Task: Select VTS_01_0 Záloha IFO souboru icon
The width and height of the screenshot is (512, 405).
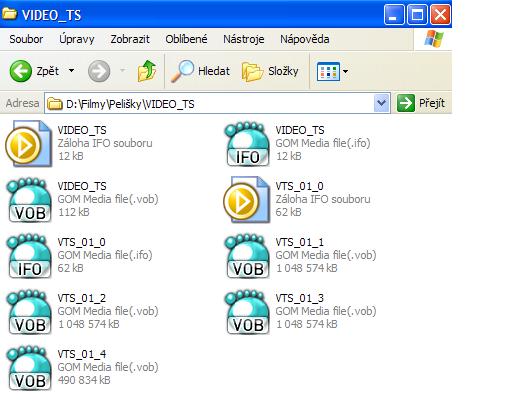Action: point(246,200)
